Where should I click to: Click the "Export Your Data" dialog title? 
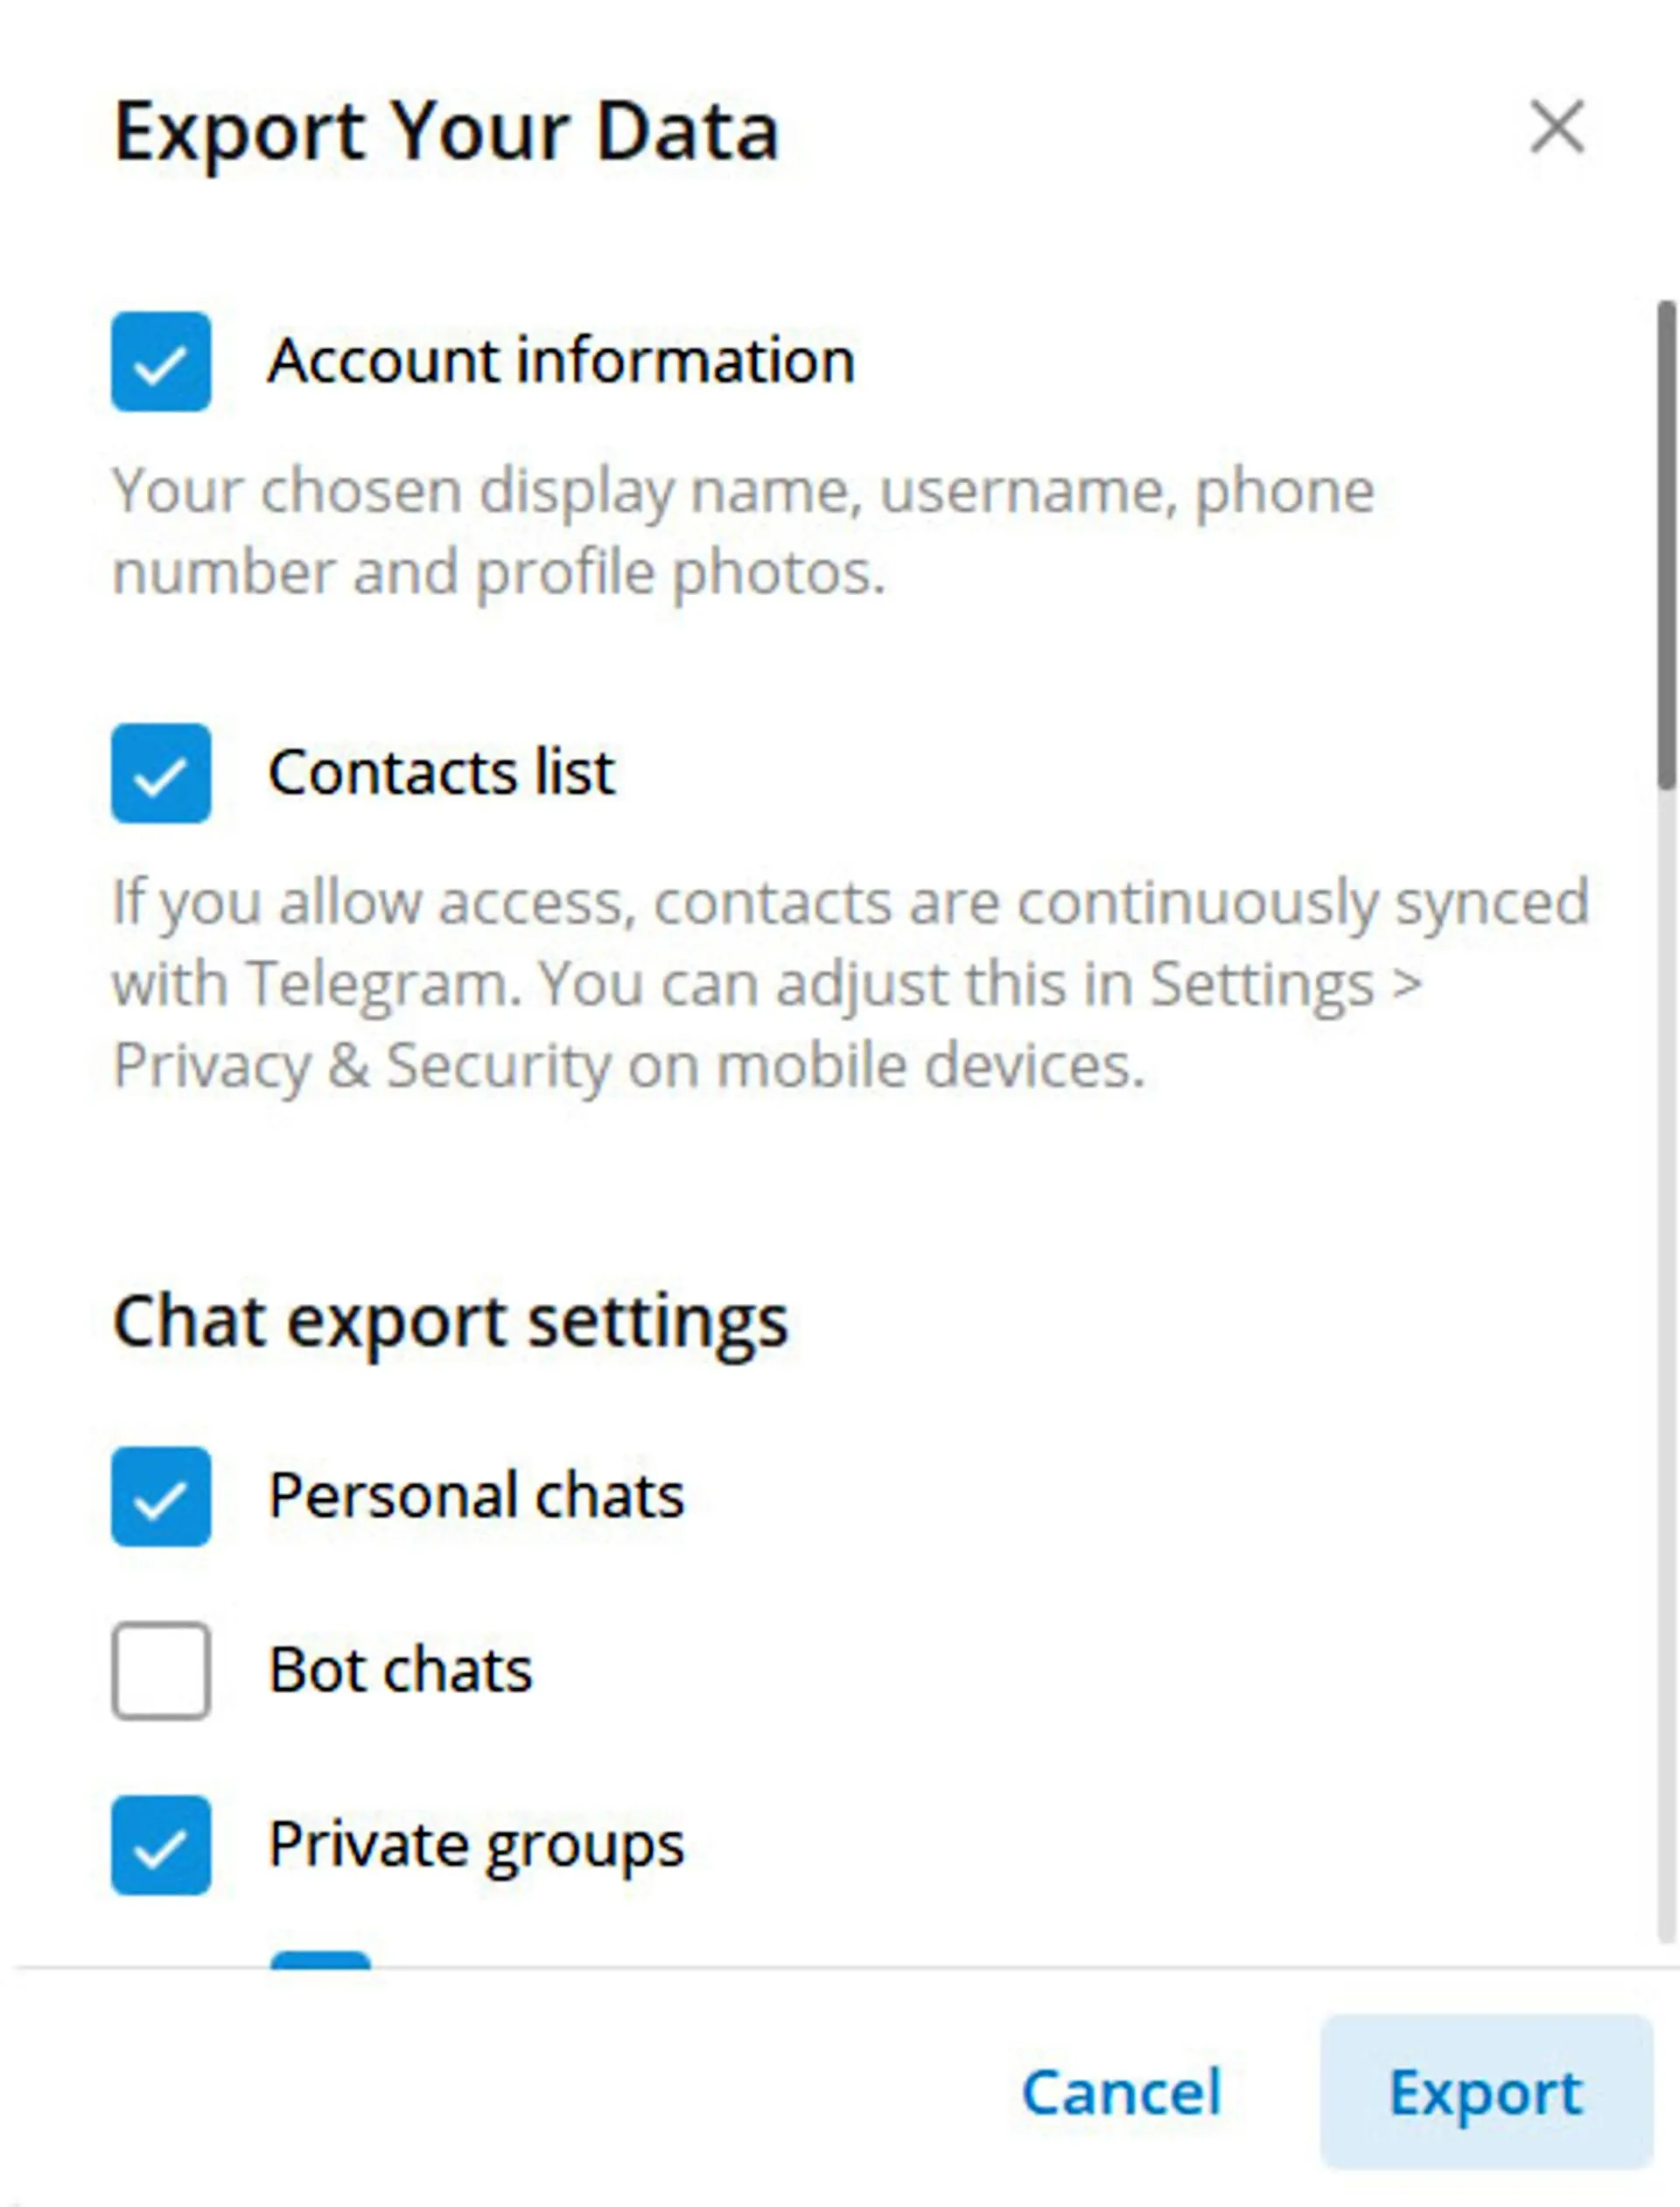[x=446, y=131]
